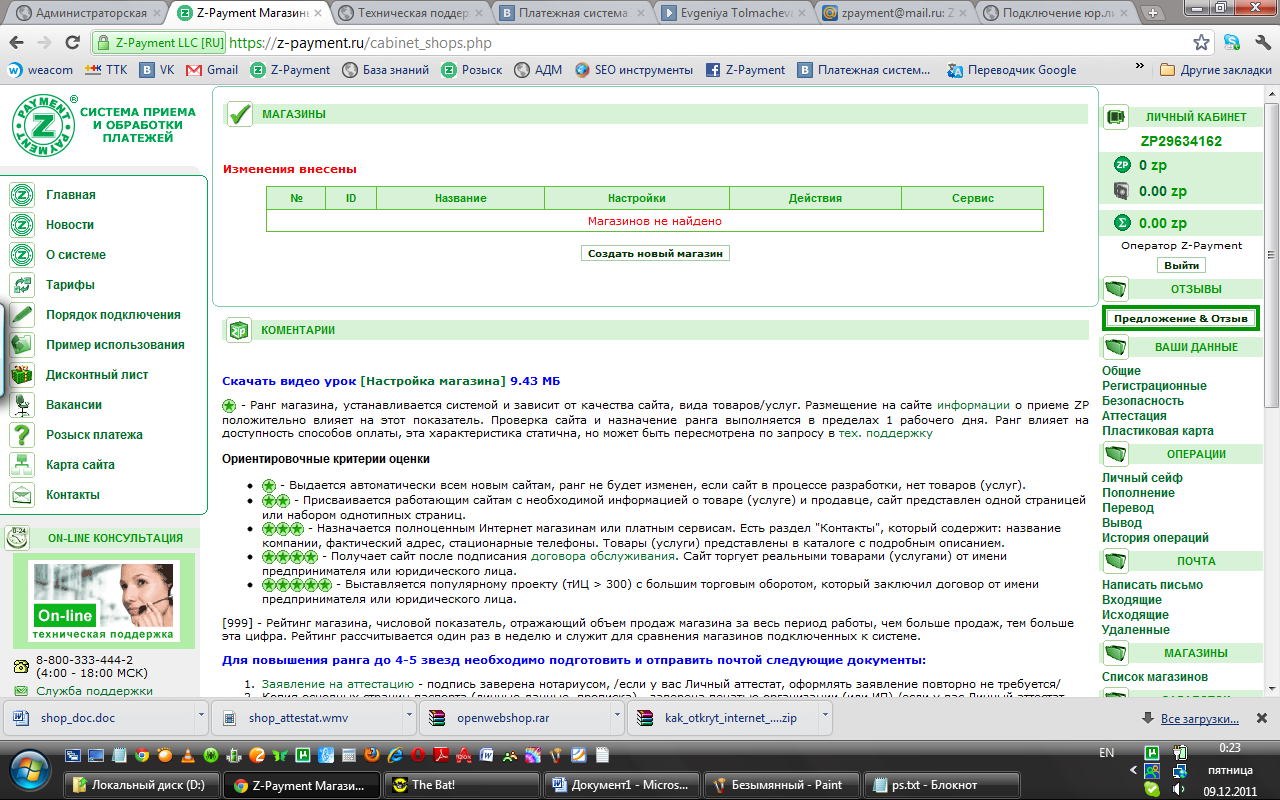
Task: Open the Gmail bookmark
Action: pos(212,70)
